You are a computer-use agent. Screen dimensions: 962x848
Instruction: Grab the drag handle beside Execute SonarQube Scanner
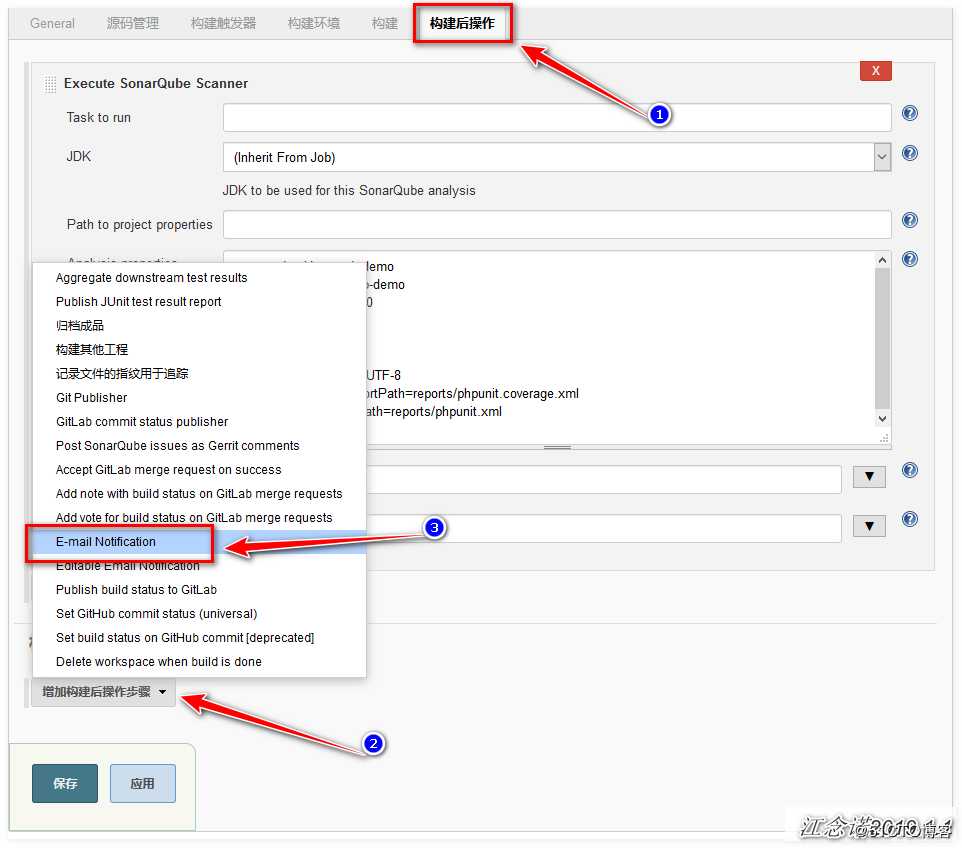click(50, 84)
